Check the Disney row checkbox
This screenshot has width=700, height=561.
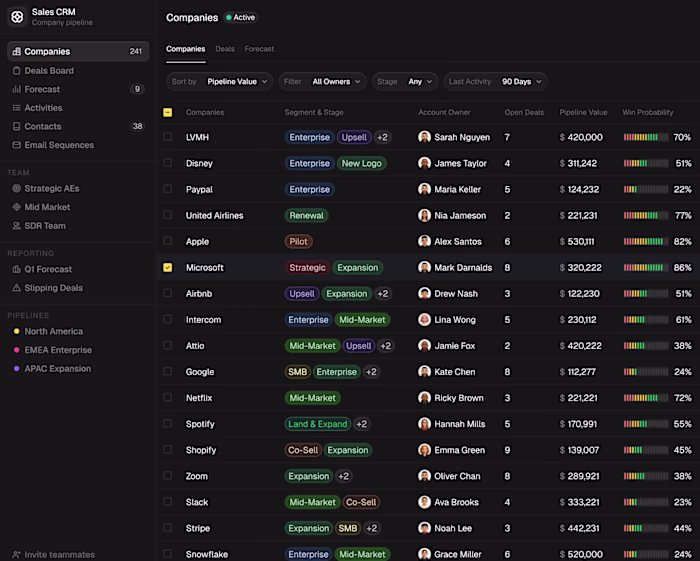point(167,163)
